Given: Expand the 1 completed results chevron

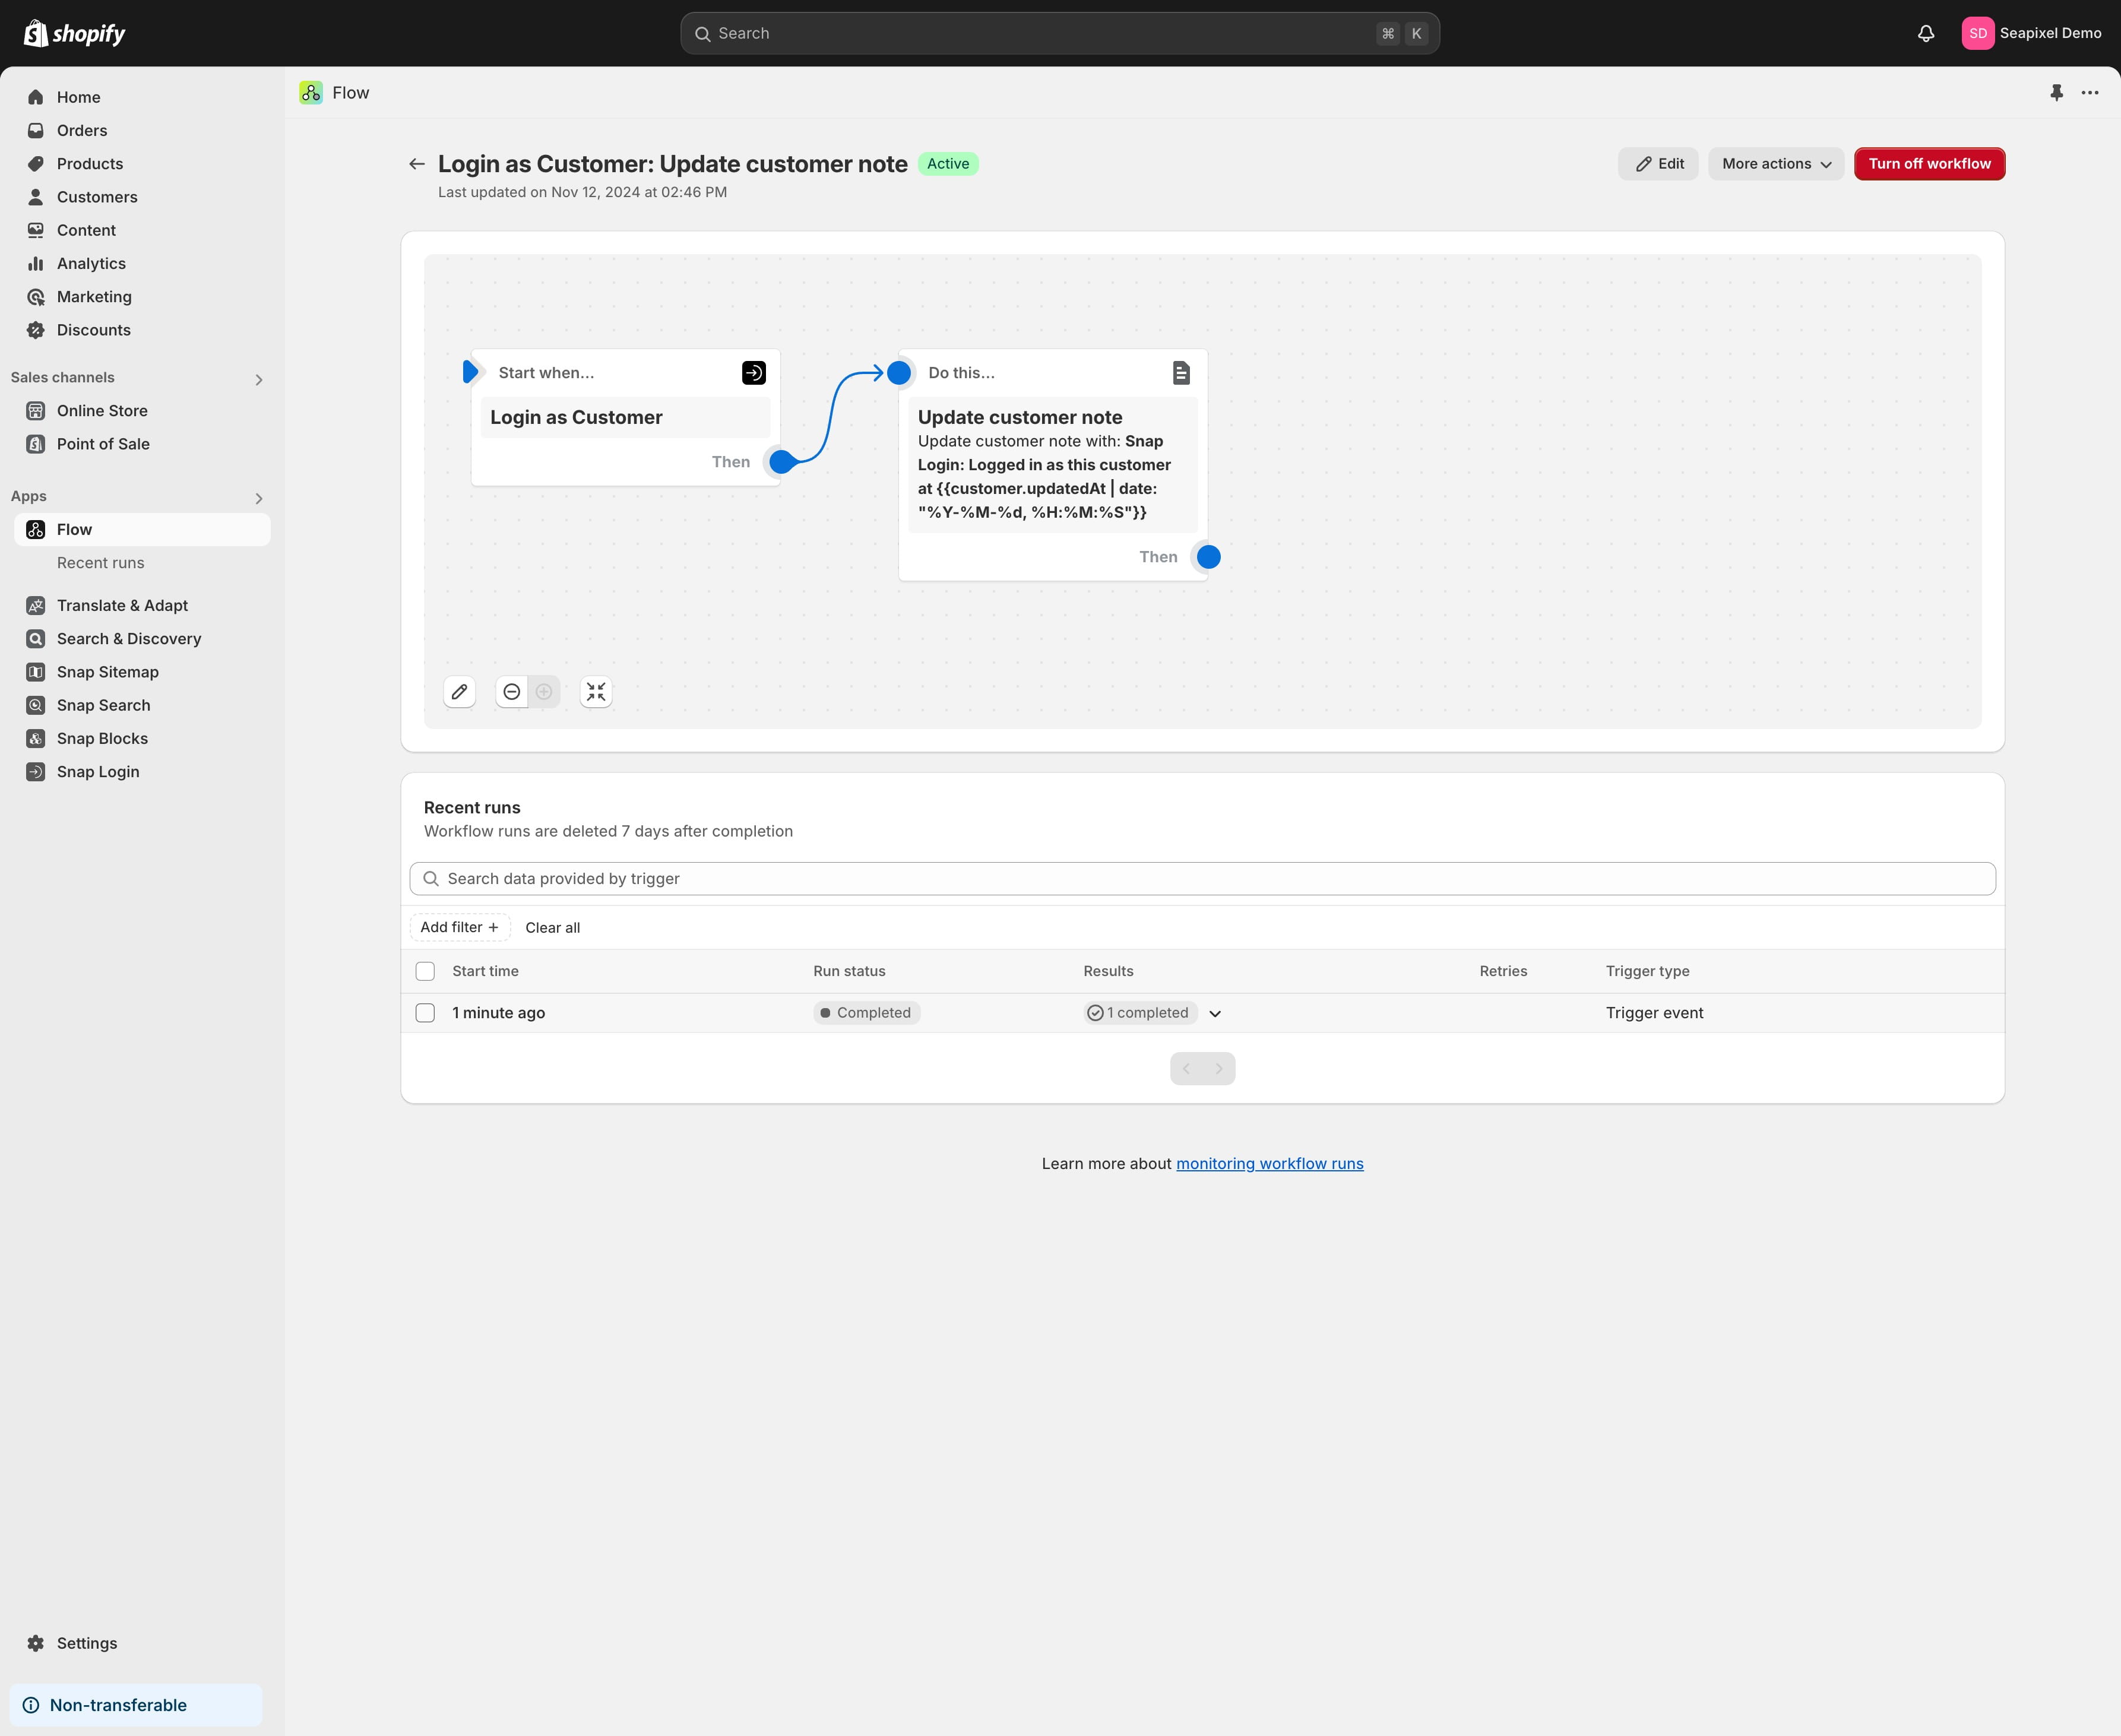Looking at the screenshot, I should 1215,1014.
